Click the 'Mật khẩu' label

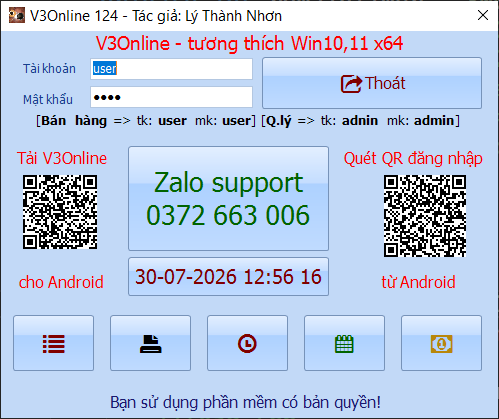pos(48,99)
